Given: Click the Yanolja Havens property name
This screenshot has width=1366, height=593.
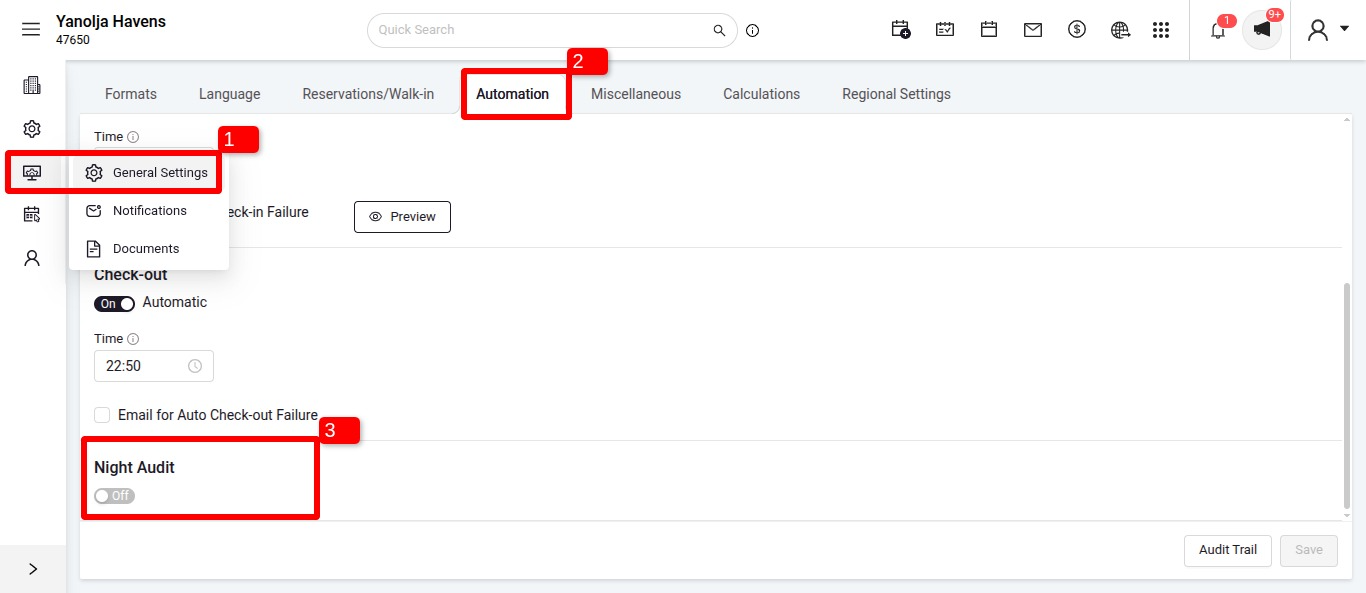Looking at the screenshot, I should 111,22.
